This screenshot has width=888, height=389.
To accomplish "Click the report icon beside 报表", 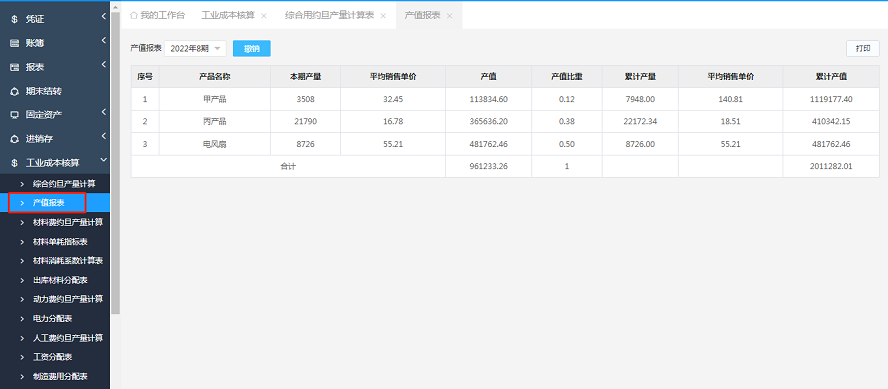I will 15,67.
